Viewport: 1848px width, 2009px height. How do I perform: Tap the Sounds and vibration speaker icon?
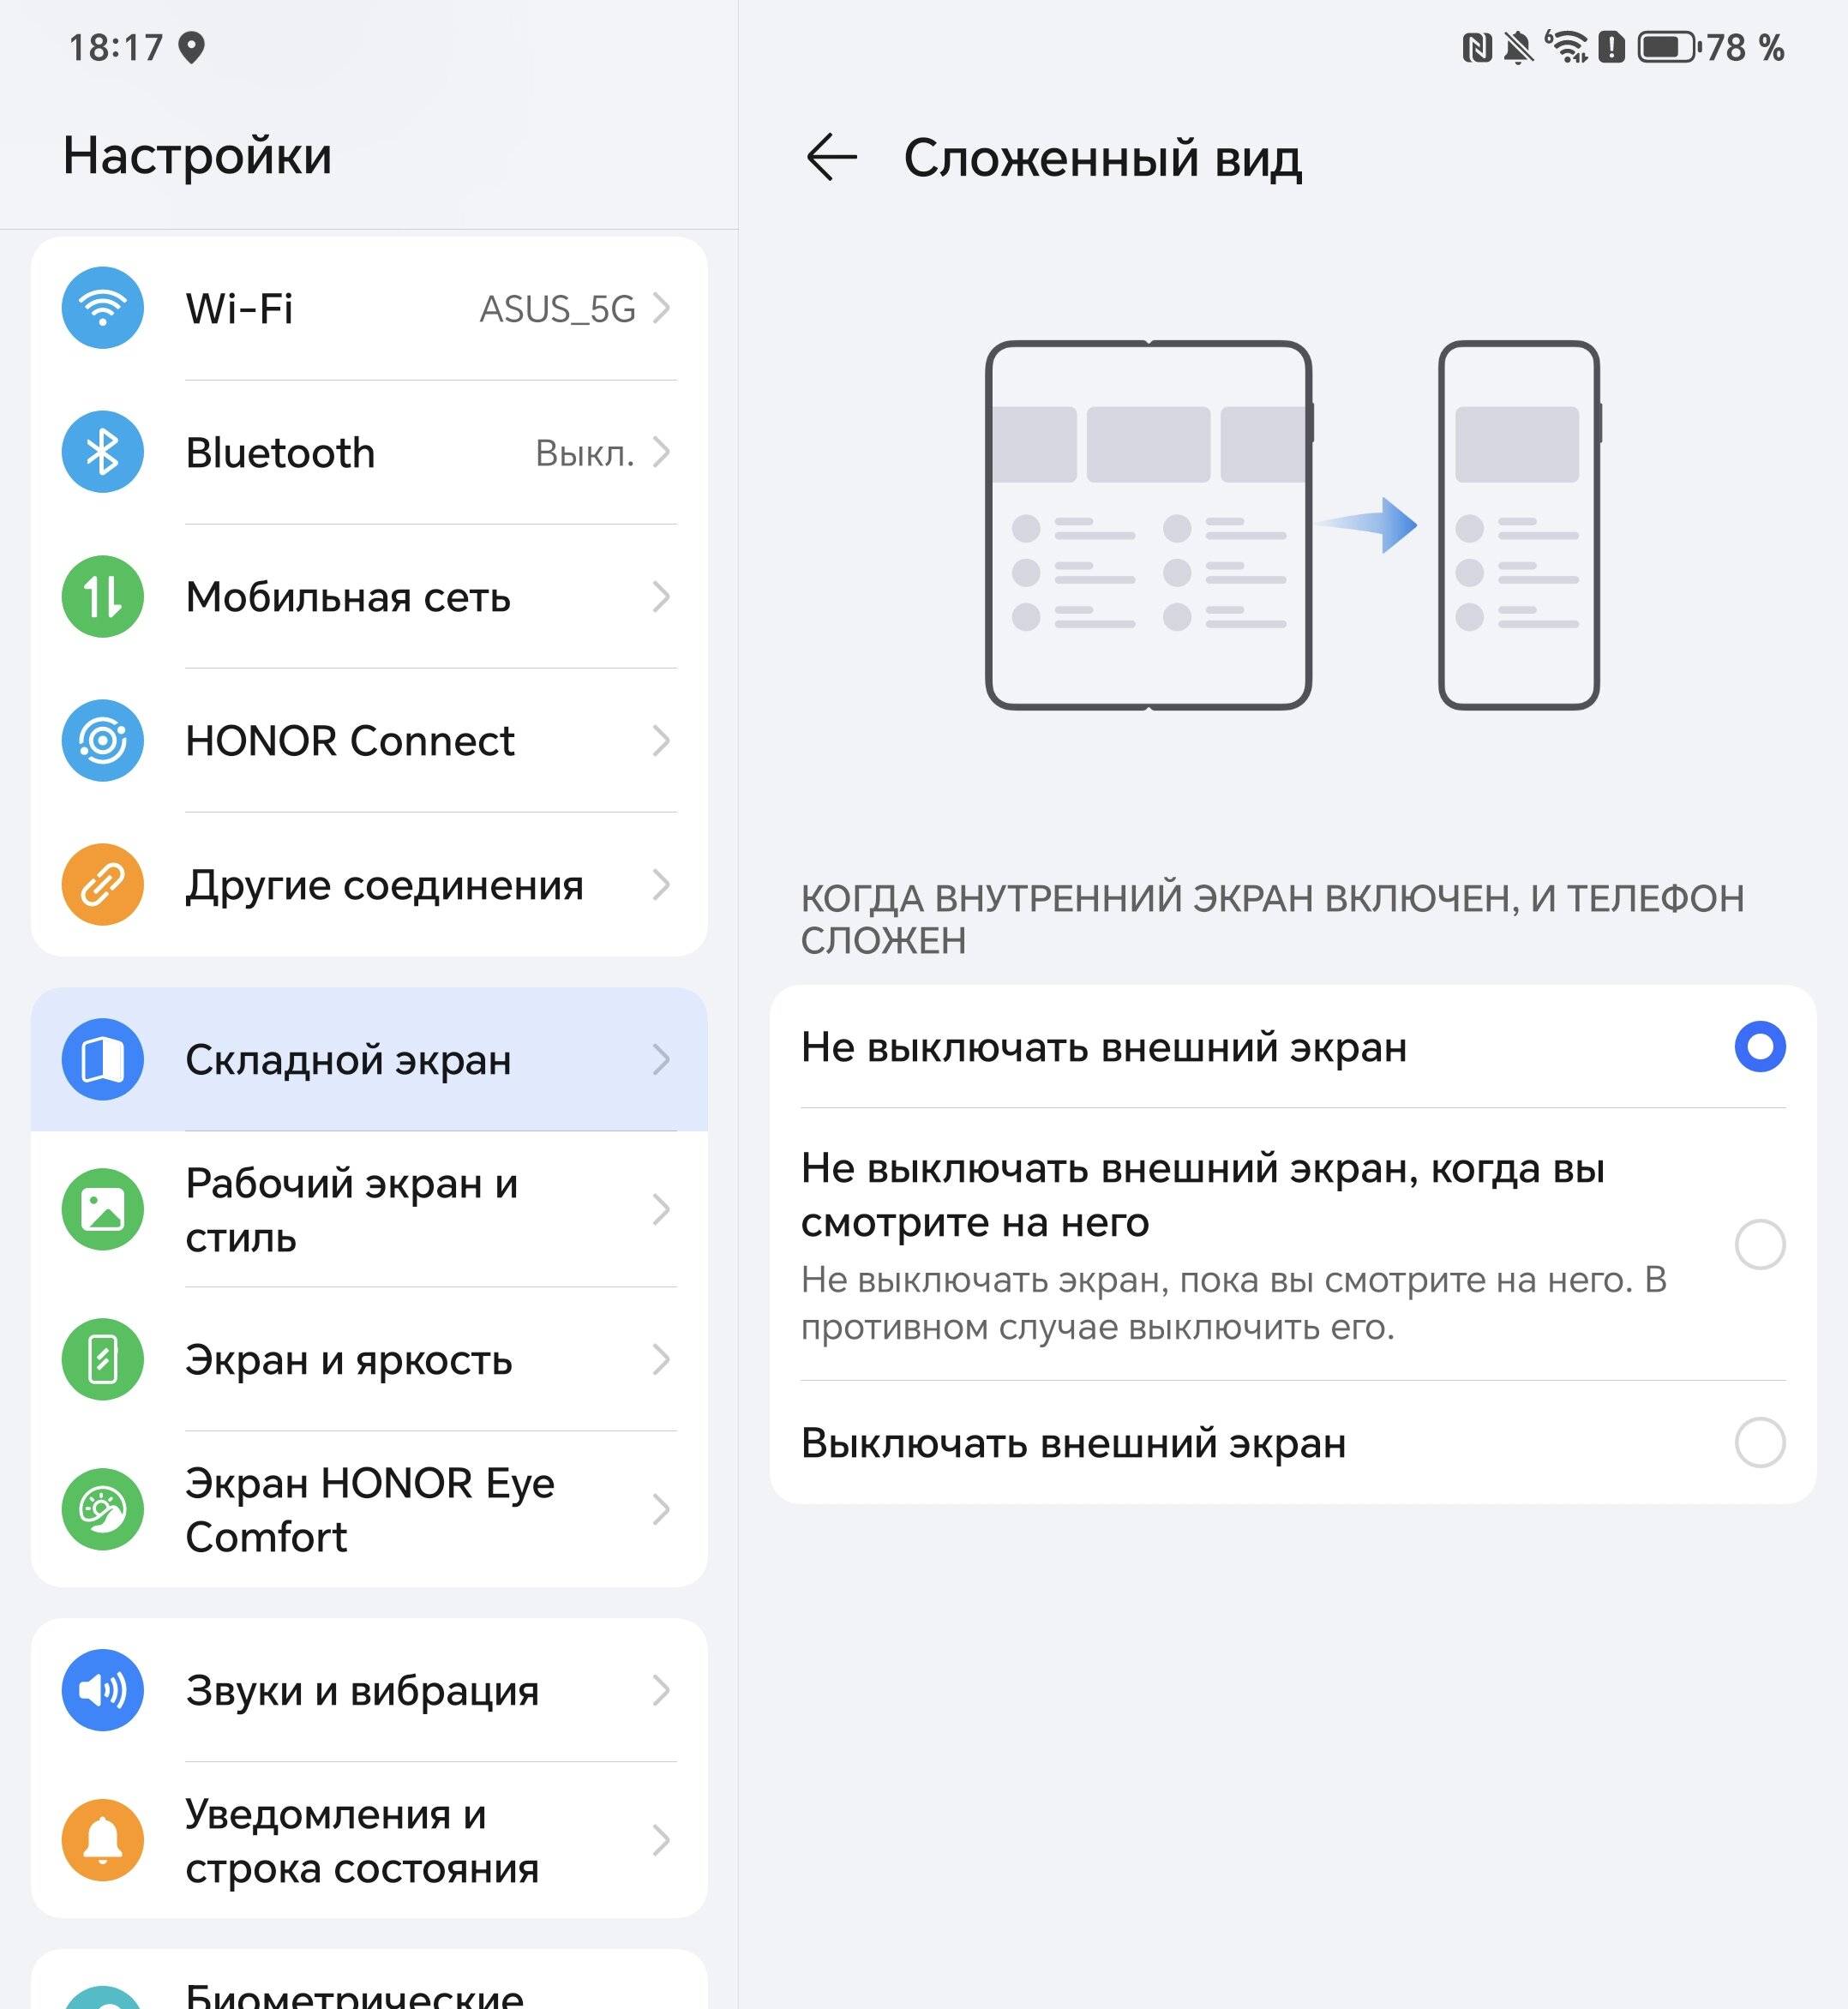point(103,1690)
